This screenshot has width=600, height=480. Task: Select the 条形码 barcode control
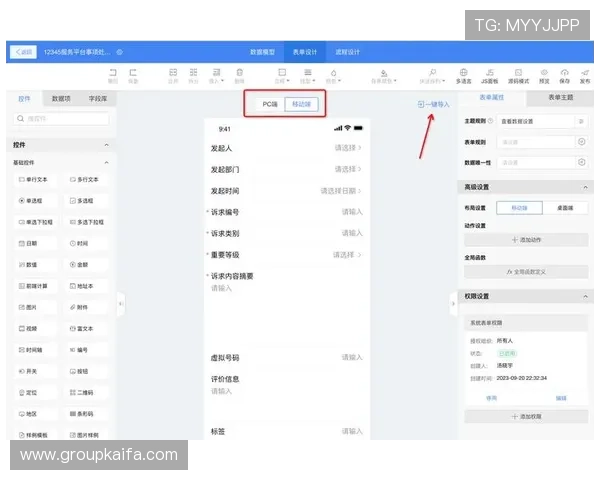86,414
